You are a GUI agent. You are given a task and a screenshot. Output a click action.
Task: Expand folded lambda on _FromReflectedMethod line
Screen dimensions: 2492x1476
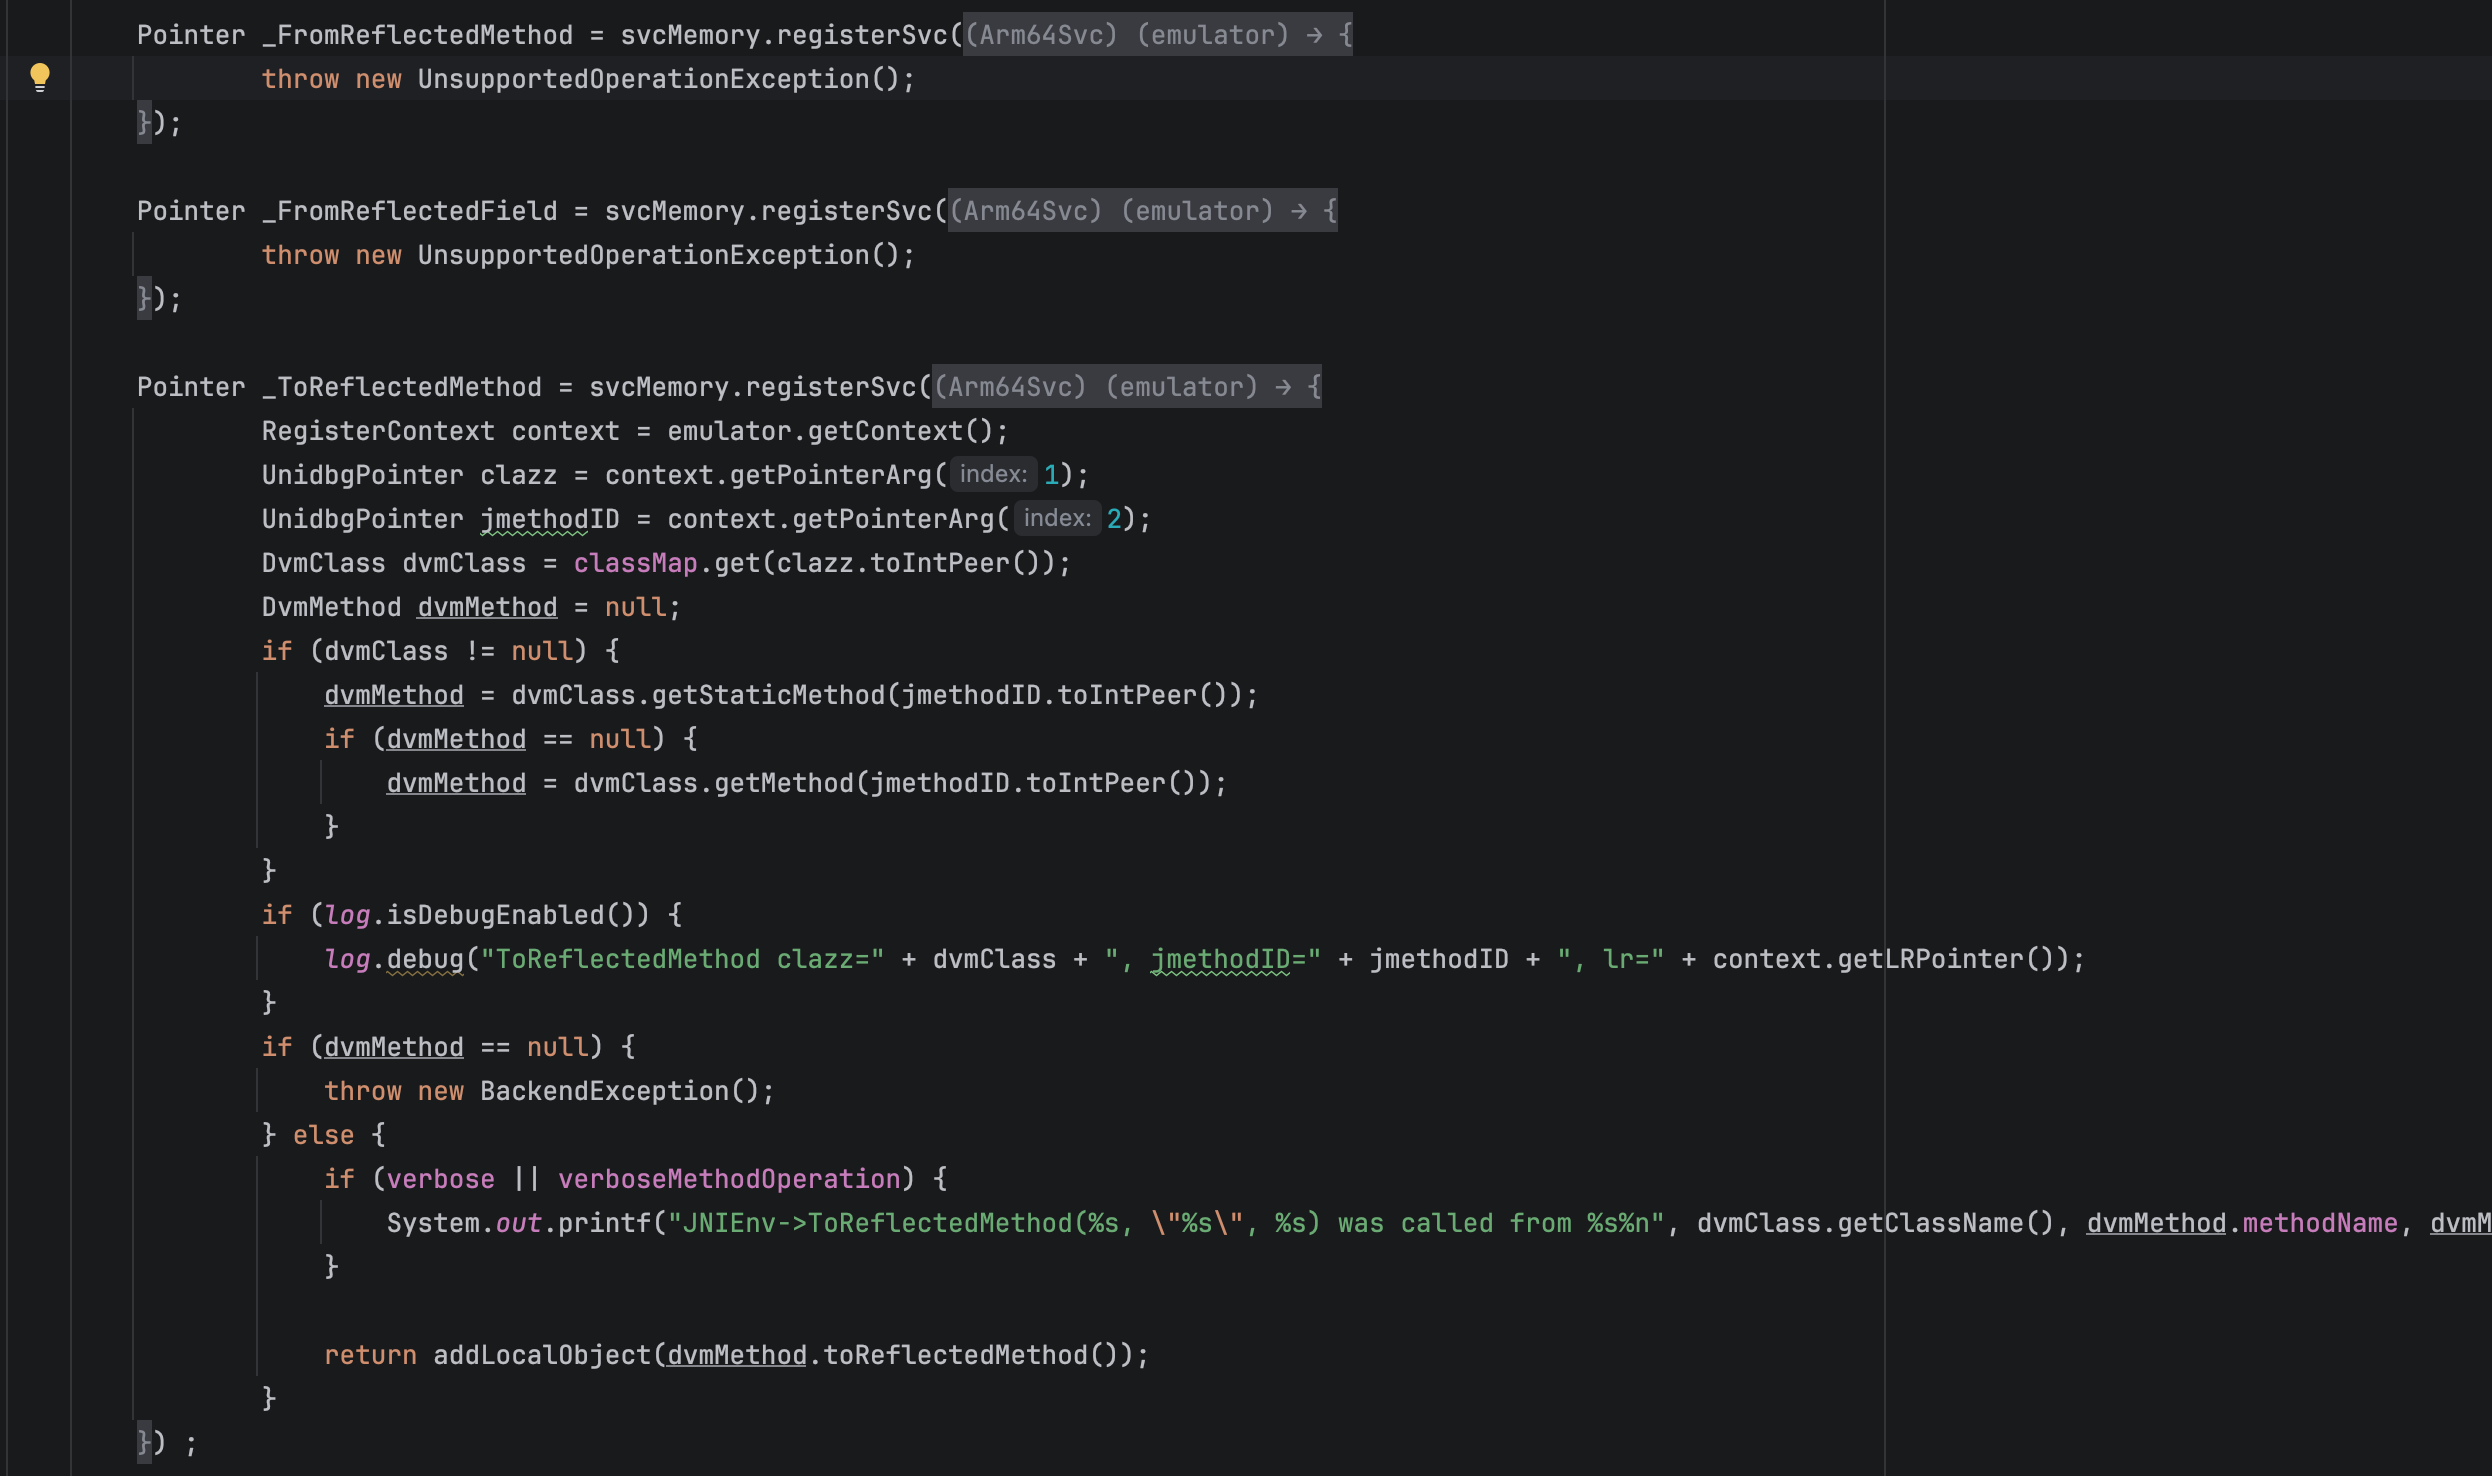(1157, 35)
